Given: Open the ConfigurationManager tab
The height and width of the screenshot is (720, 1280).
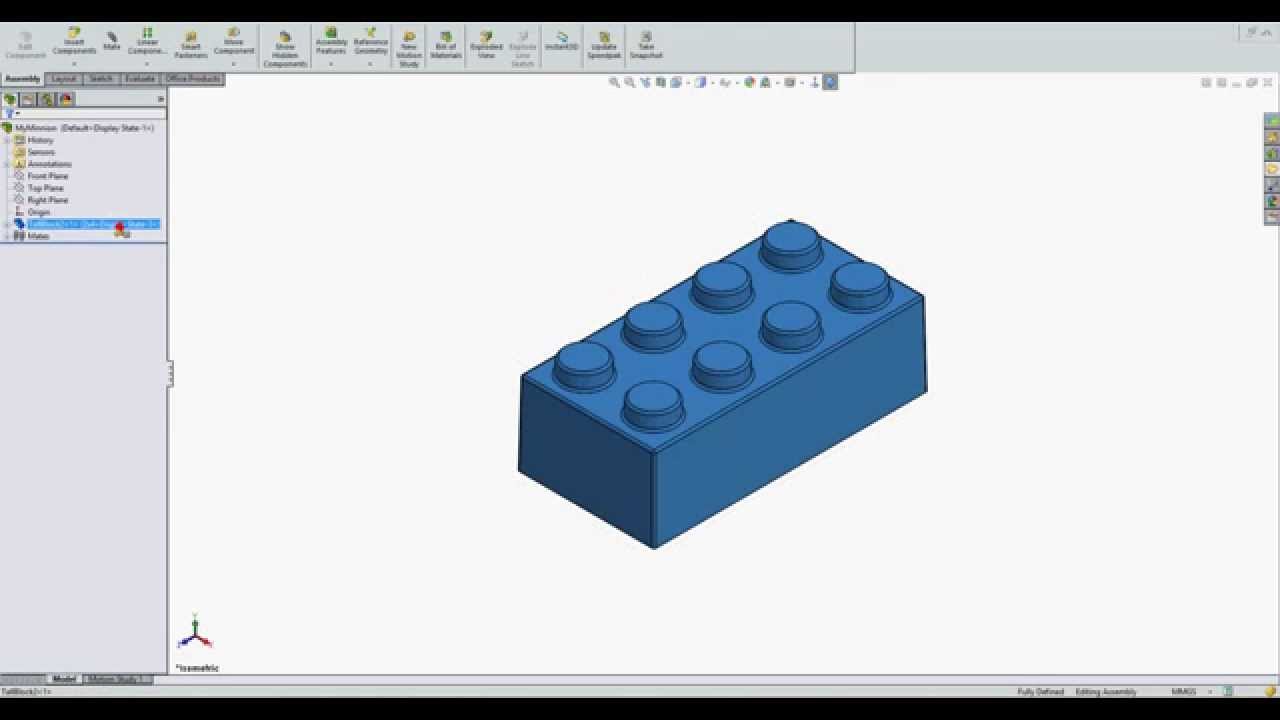Looking at the screenshot, I should coord(47,99).
